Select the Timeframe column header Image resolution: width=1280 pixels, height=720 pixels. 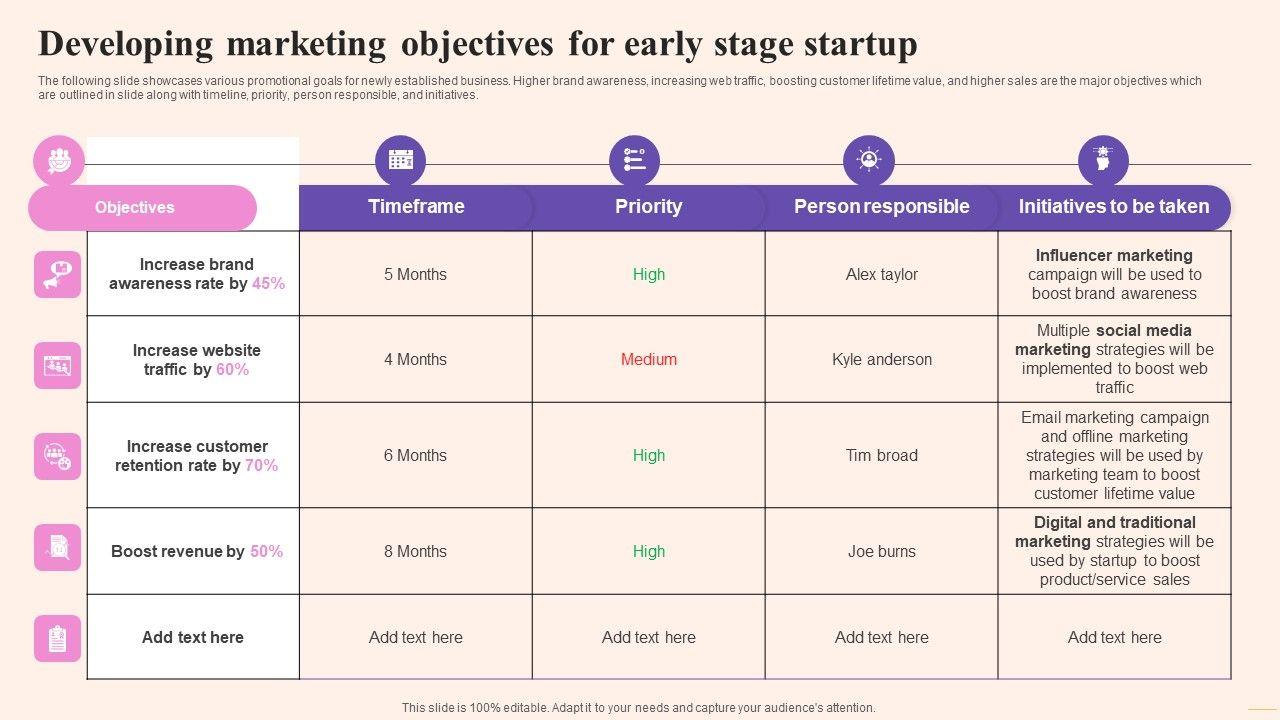(416, 207)
